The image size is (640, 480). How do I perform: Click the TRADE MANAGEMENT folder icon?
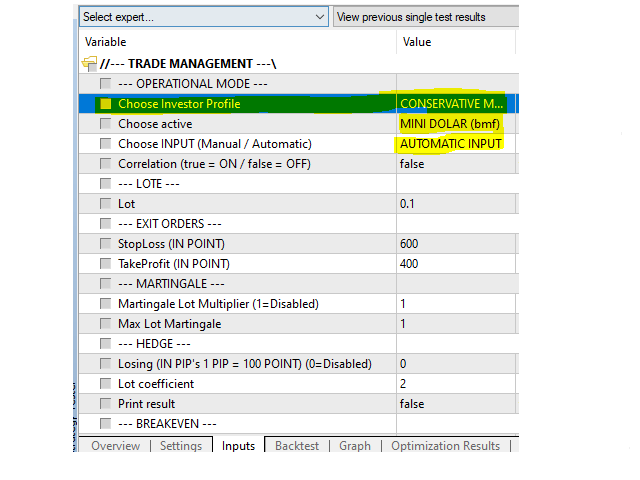[89, 64]
